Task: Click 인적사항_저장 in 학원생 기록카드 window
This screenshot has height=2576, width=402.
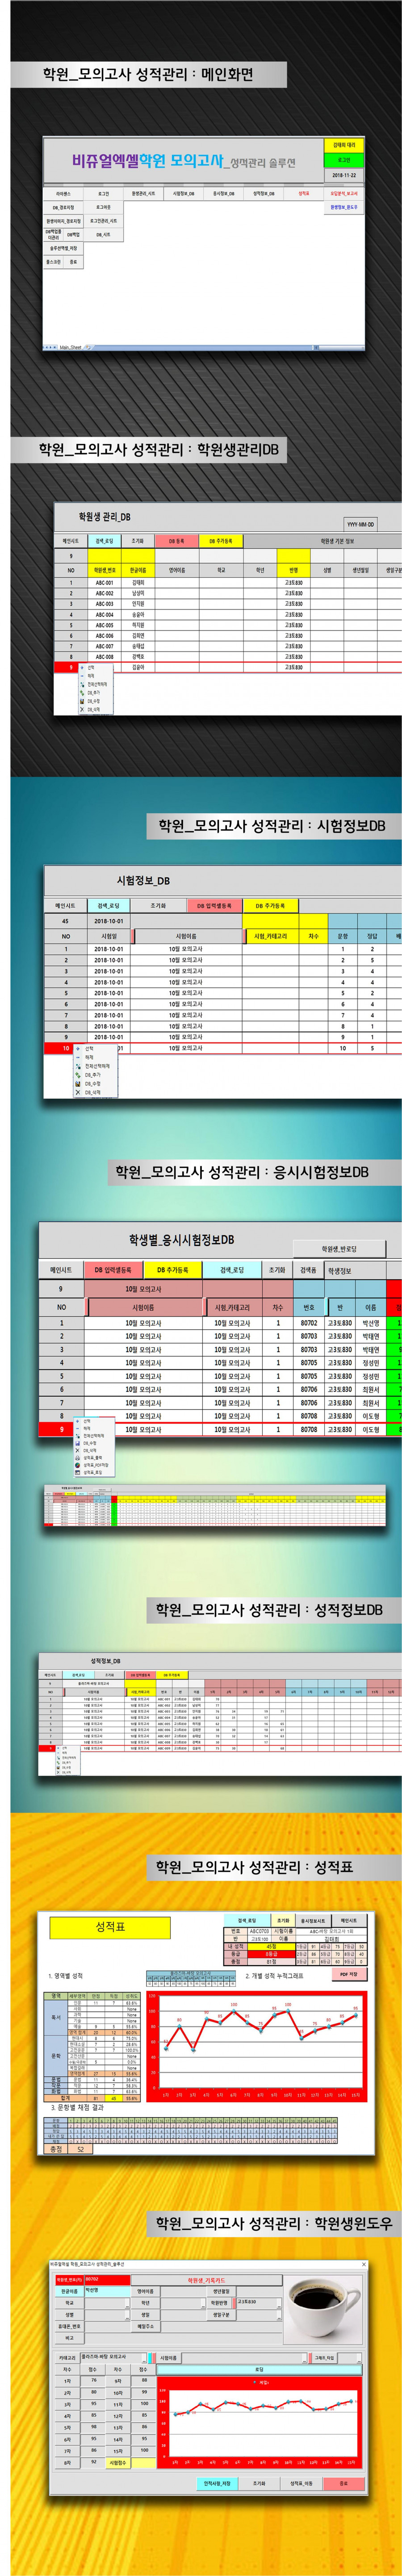Action: click(218, 2483)
